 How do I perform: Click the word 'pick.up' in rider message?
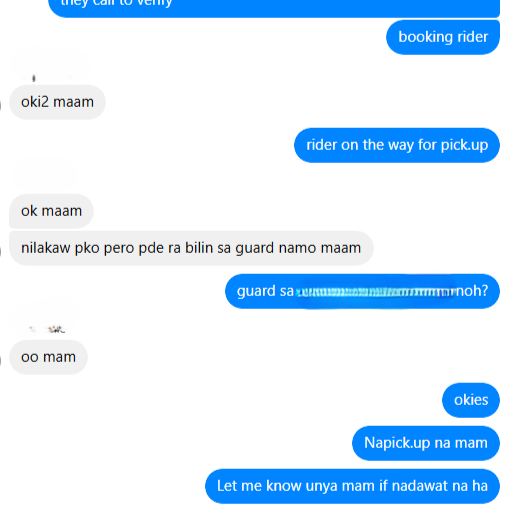pyautogui.click(x=464, y=146)
